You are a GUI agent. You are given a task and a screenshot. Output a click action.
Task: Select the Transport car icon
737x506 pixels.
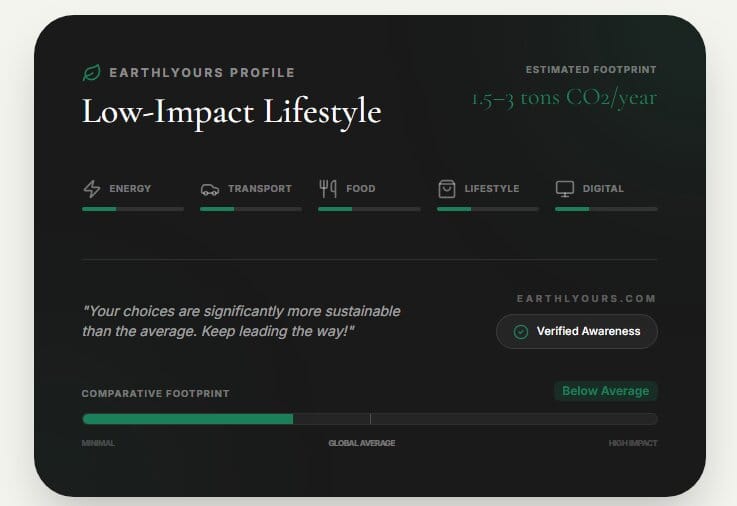pos(209,188)
